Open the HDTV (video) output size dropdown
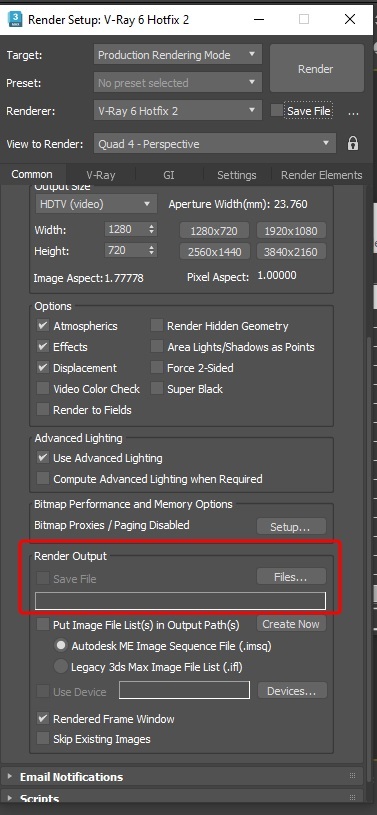Image resolution: width=377 pixels, height=815 pixels. (96, 204)
